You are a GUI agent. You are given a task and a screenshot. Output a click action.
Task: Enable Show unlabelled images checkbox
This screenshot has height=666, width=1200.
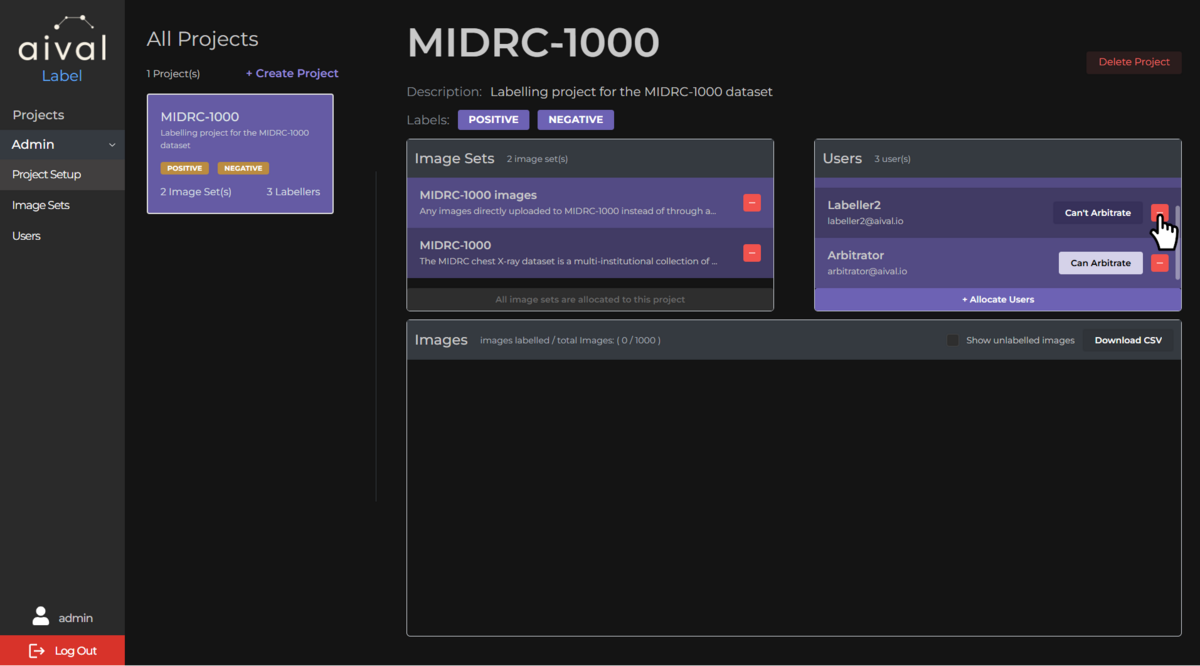point(953,340)
